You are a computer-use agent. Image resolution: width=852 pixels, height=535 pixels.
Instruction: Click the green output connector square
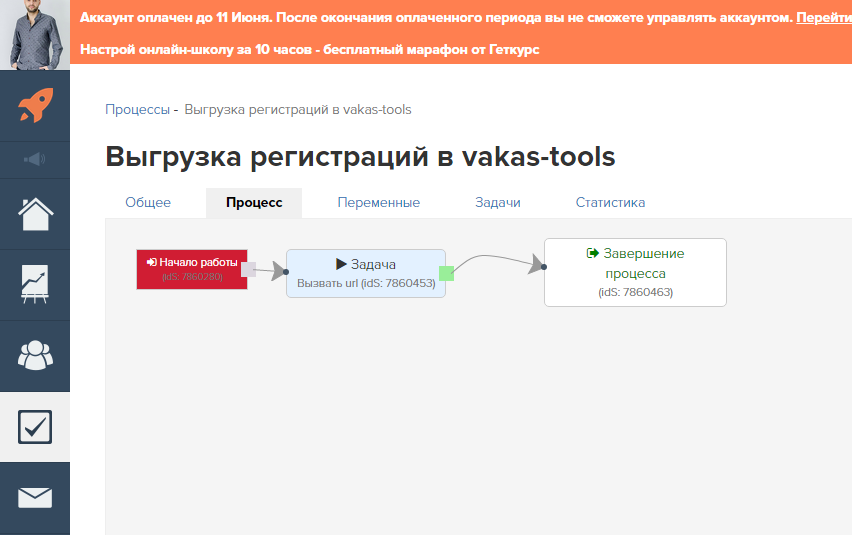pyautogui.click(x=446, y=273)
